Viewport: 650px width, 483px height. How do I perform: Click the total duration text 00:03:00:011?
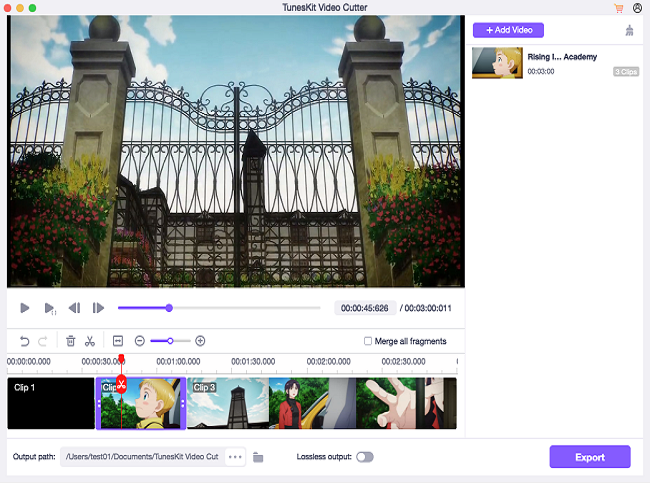[x=428, y=308]
